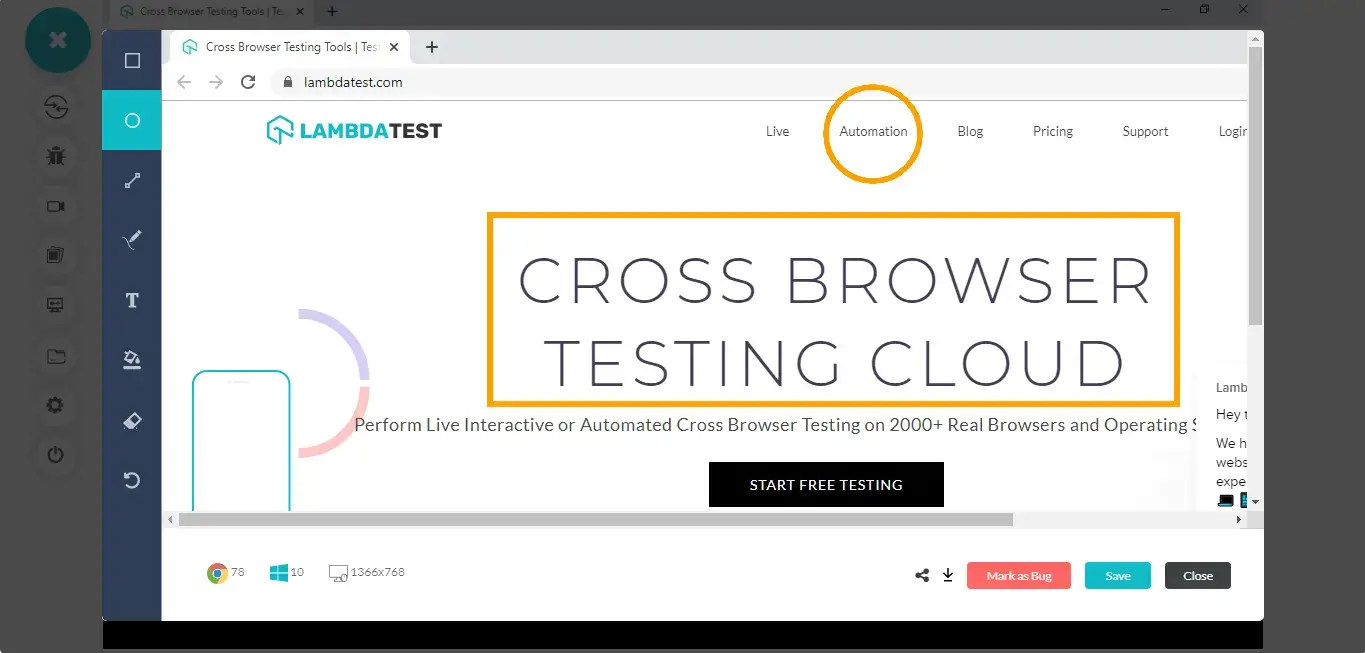The width and height of the screenshot is (1365, 653).
Task: Open the color fill bucket tool
Action: coord(132,360)
